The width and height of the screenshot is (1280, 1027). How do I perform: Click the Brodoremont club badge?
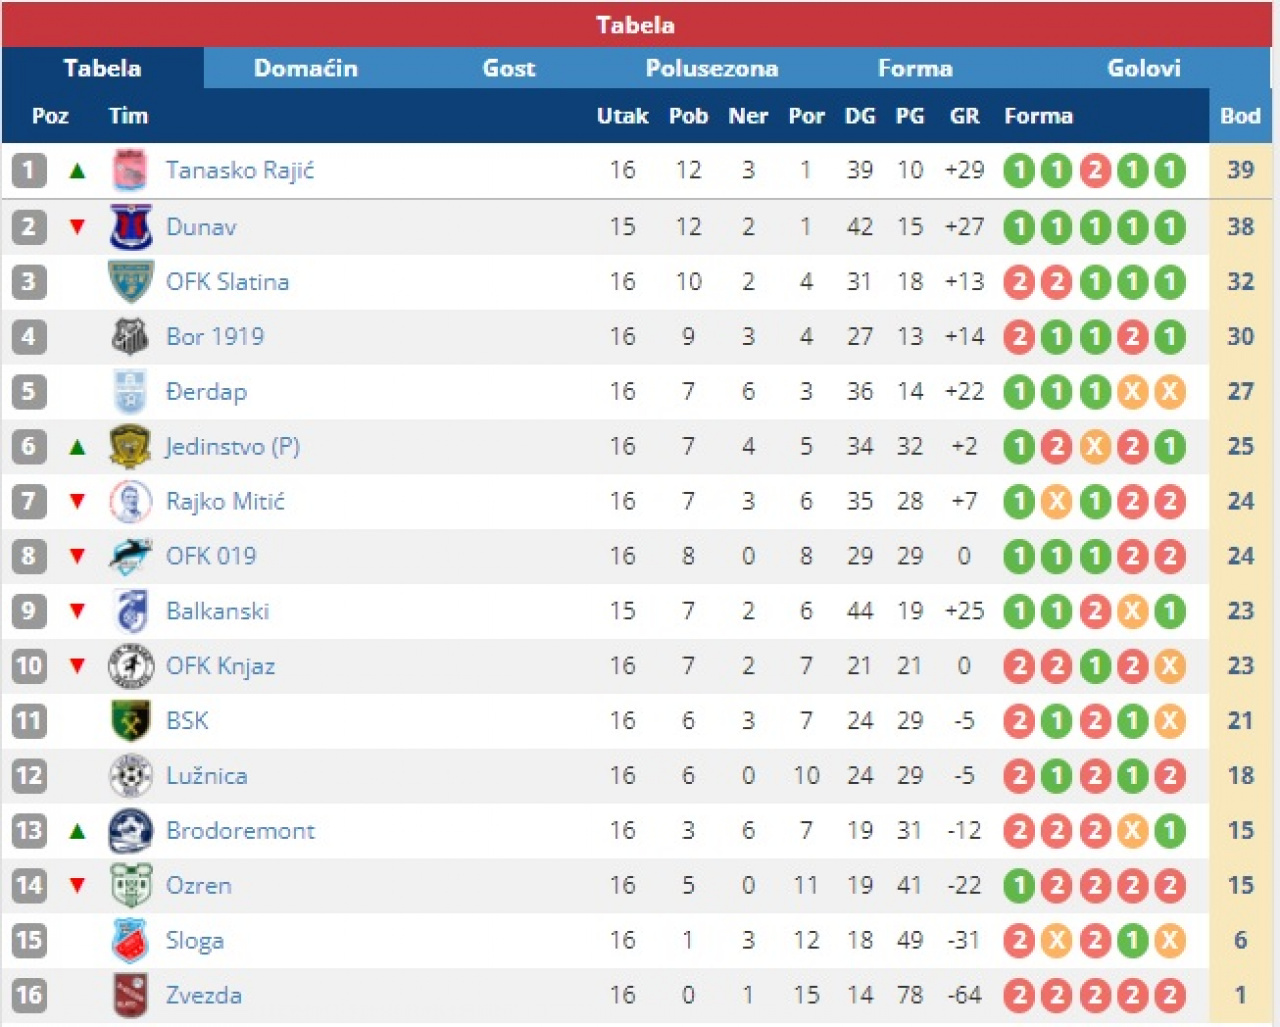coord(130,831)
